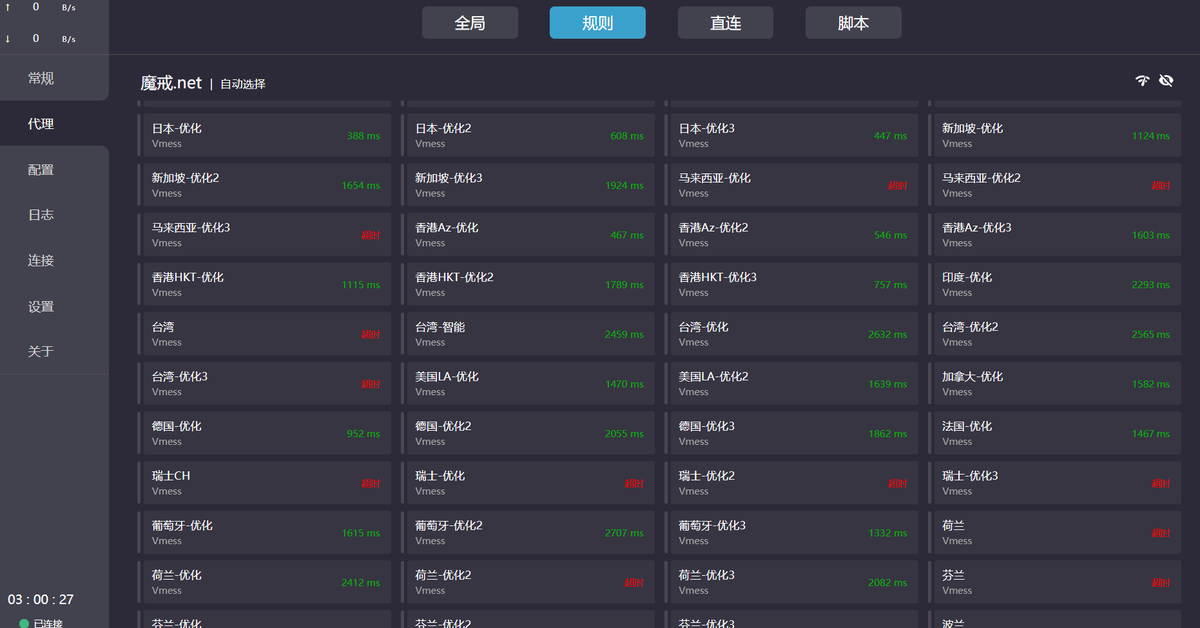This screenshot has height=628, width=1200.
Task: Select the 瑞士CH proxy node
Action: (264, 483)
